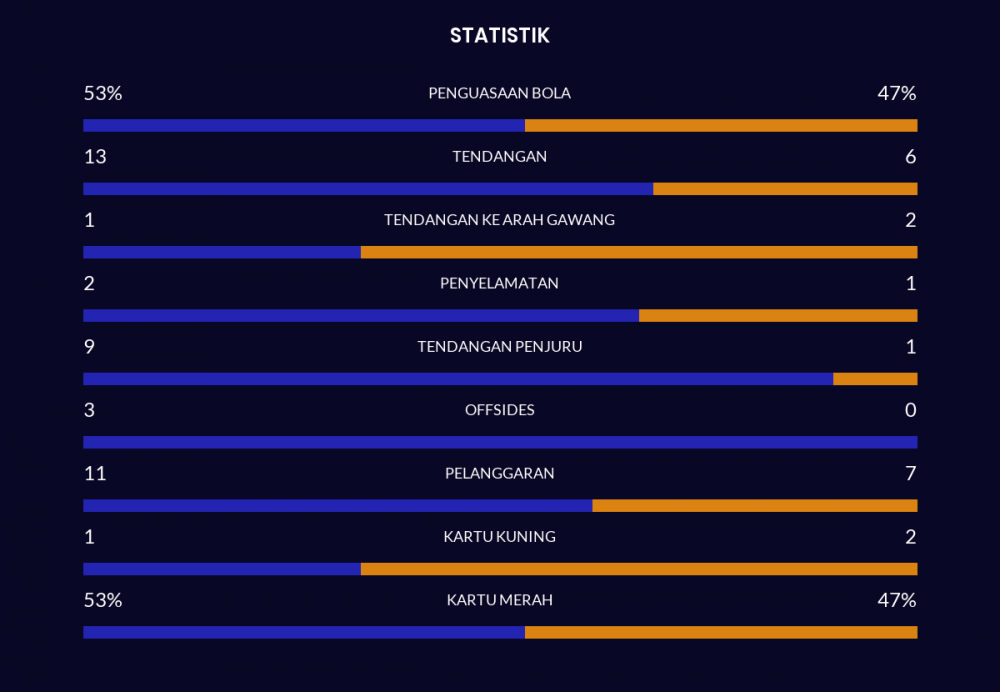Click the left value 9 for Tendangan Penjuru
The width and height of the screenshot is (1000, 692).
pos(89,347)
